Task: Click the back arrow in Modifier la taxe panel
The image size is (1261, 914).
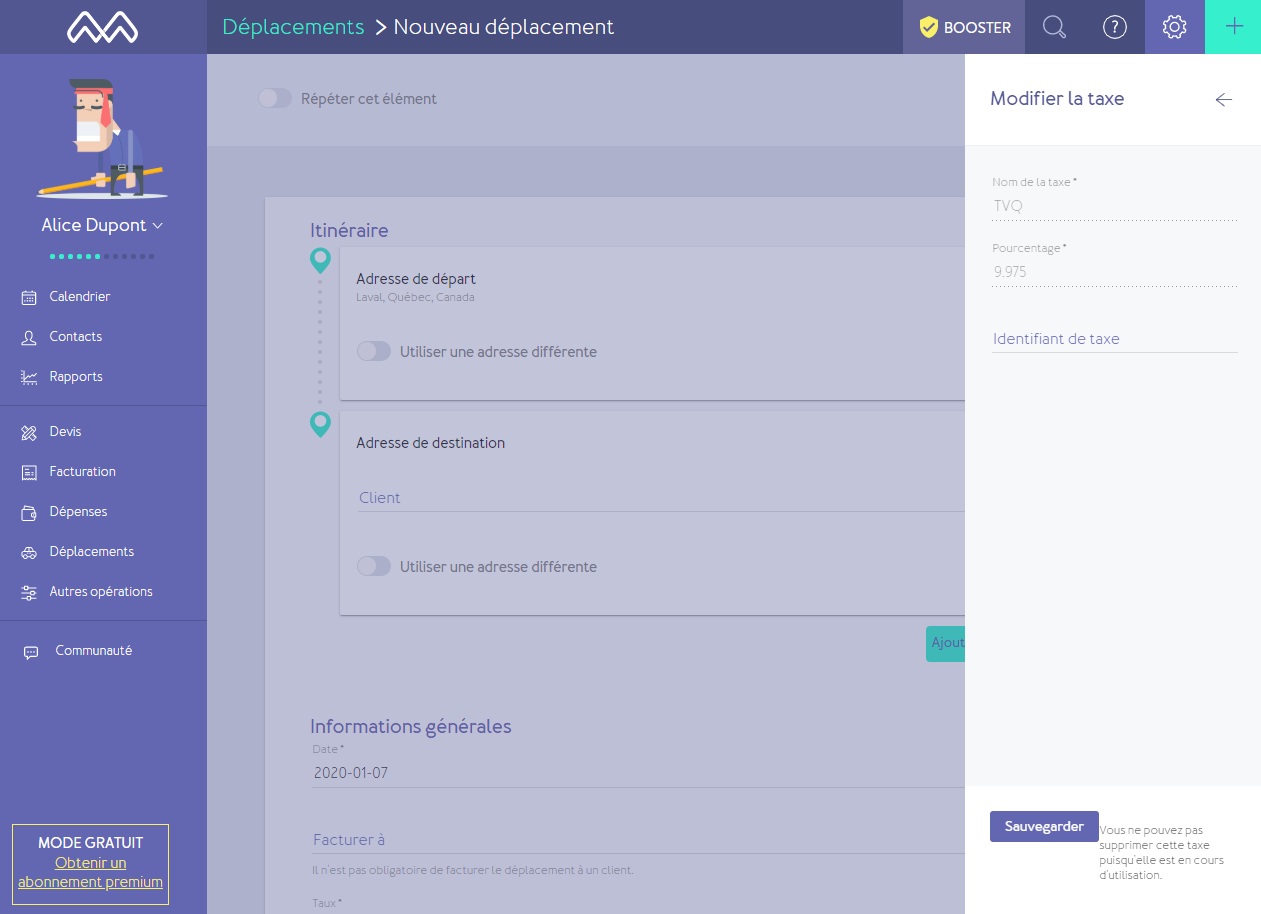Action: (1223, 99)
